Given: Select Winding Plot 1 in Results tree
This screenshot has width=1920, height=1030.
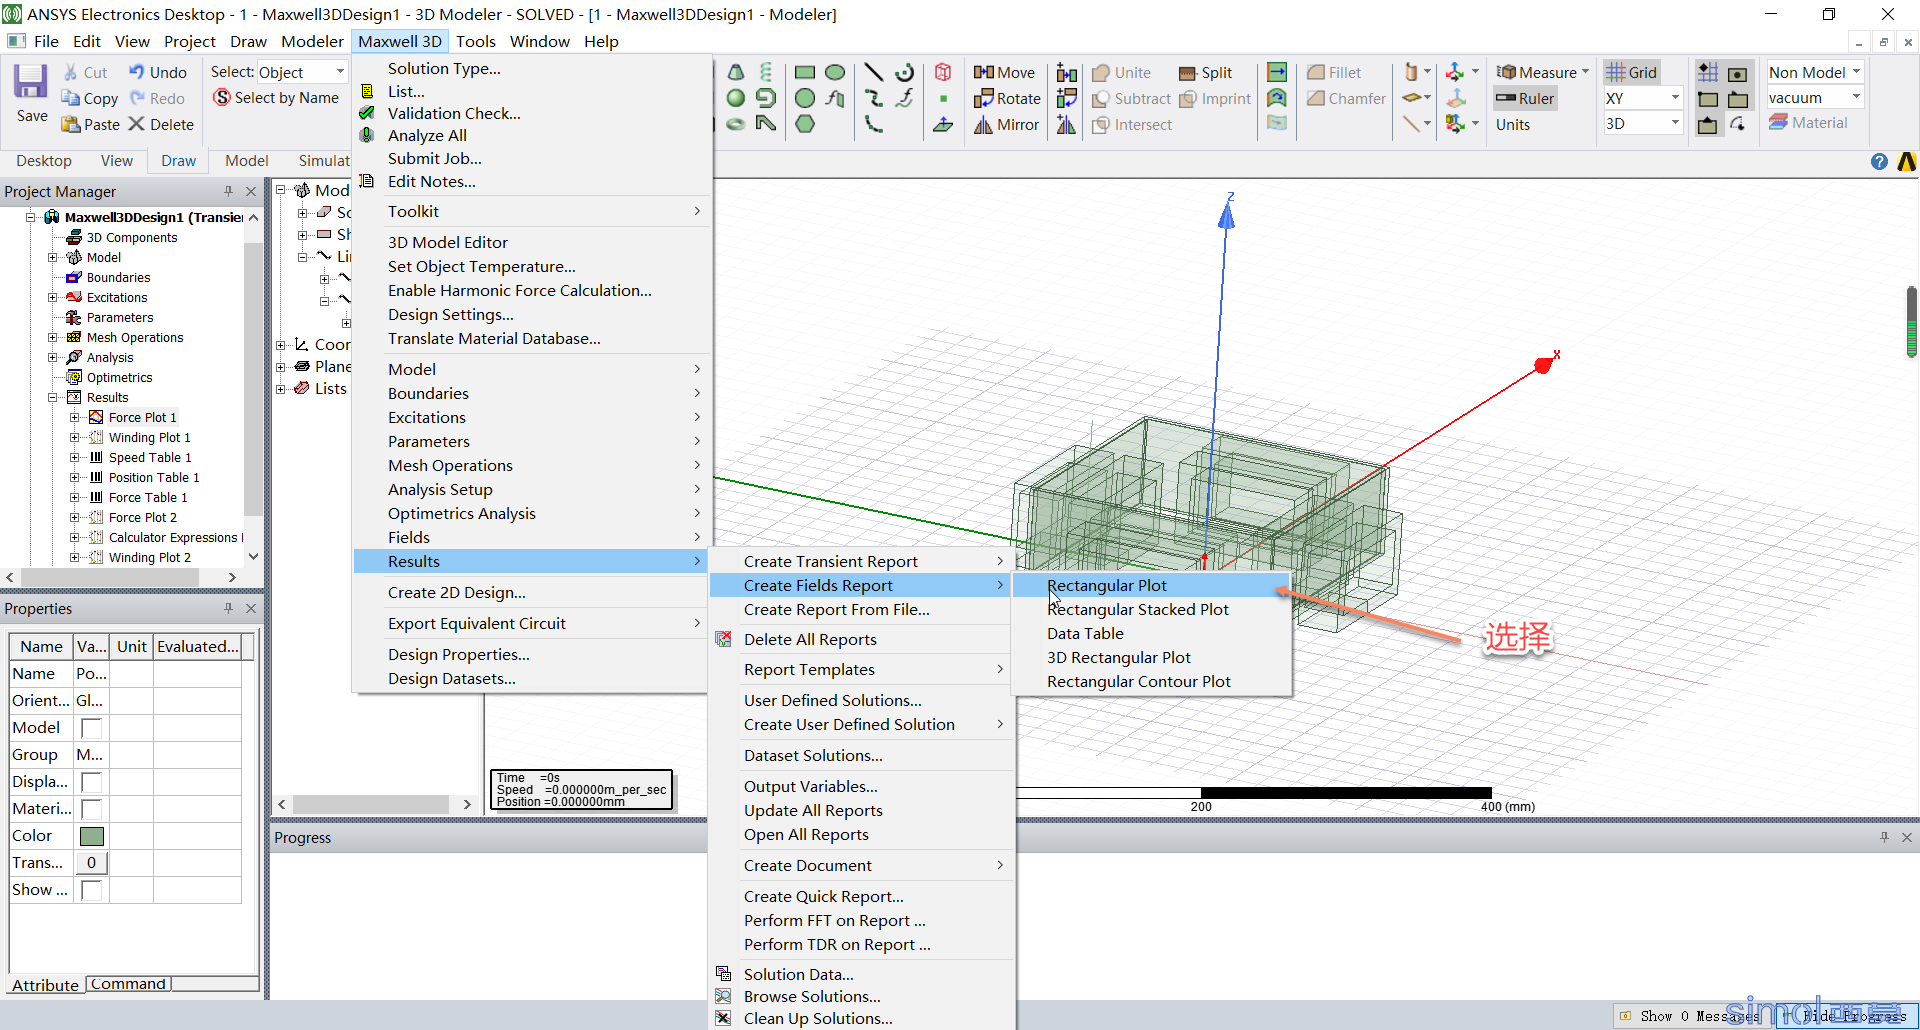Looking at the screenshot, I should click(149, 438).
